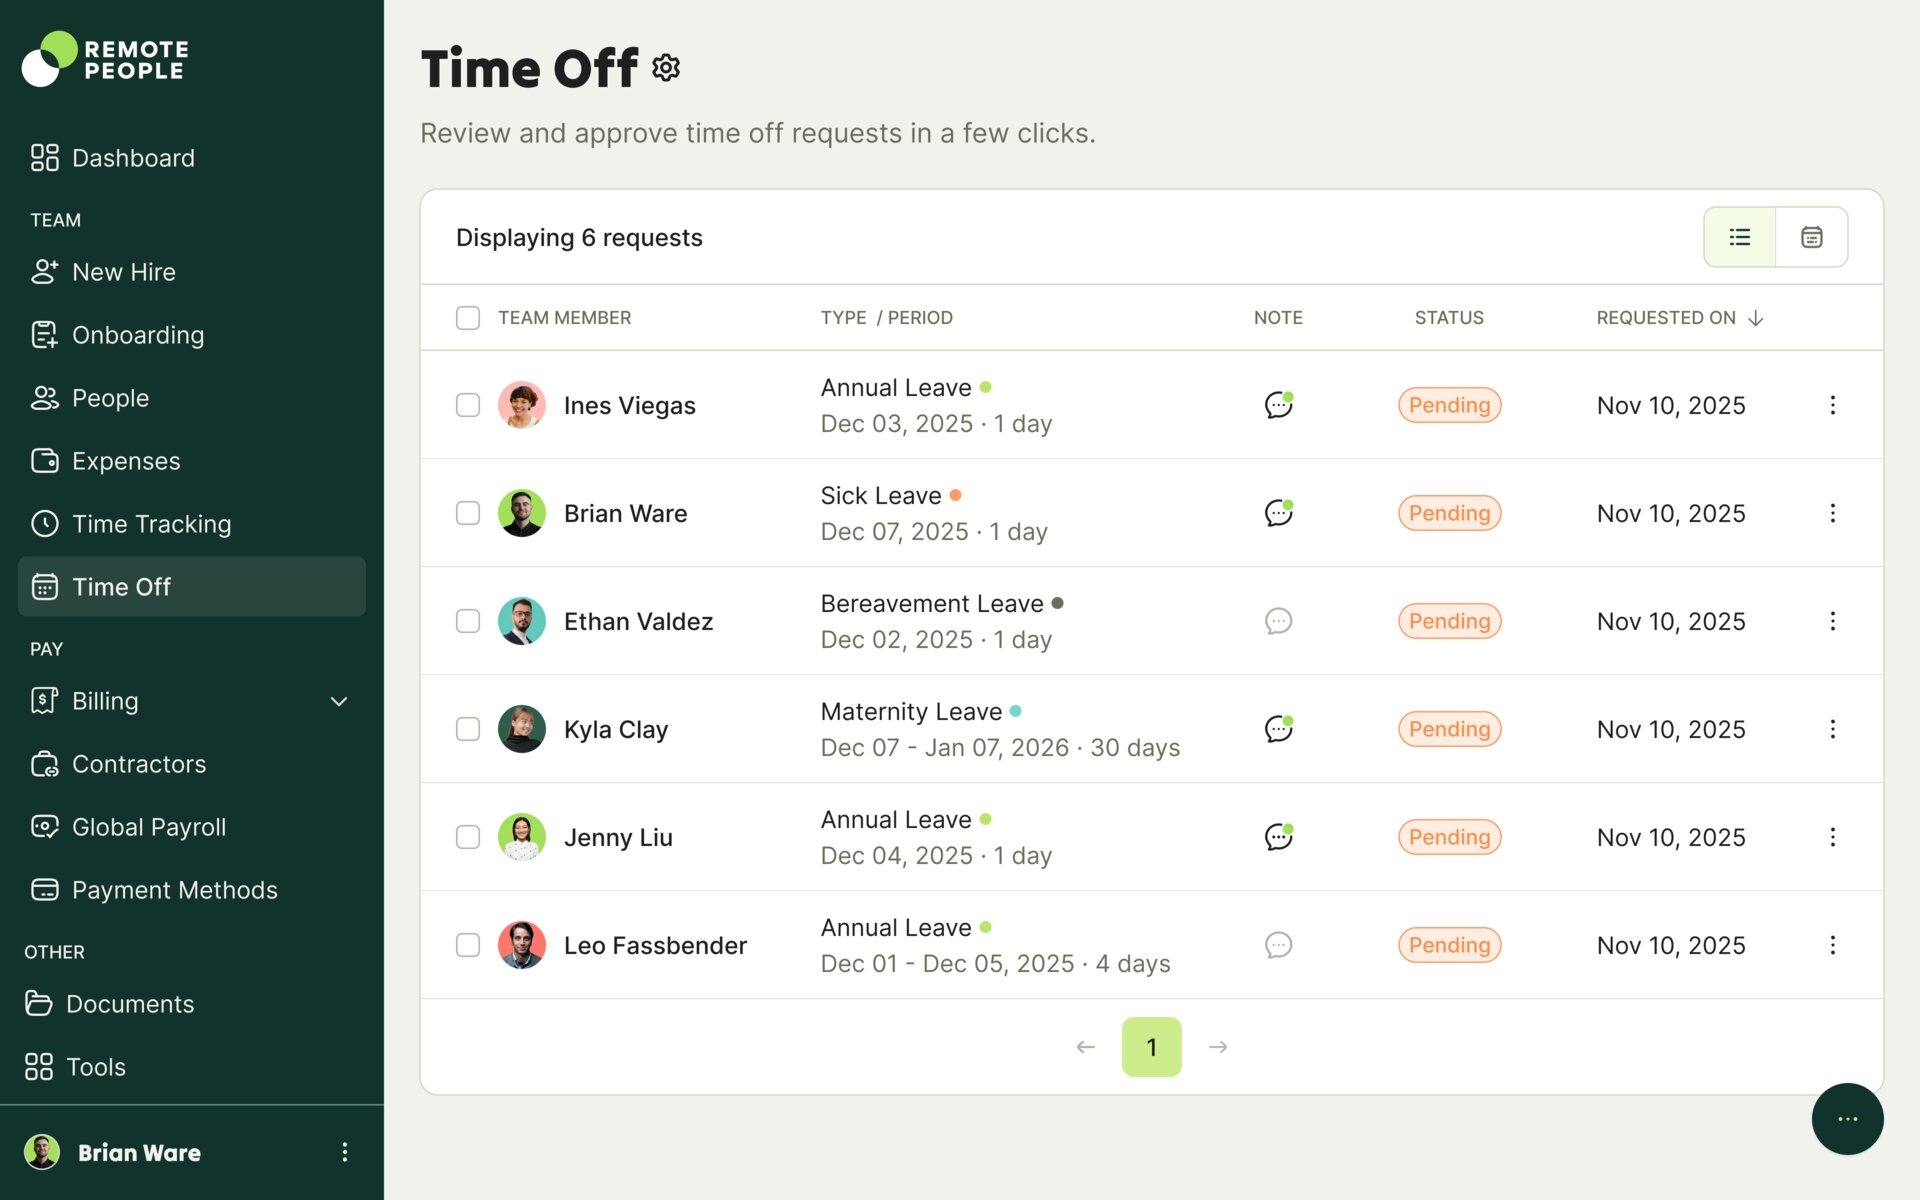
Task: Switch to calendar view
Action: click(x=1811, y=237)
